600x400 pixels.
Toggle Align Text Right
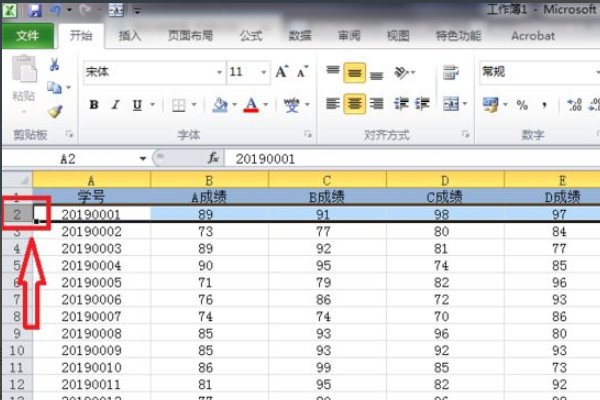pos(377,104)
